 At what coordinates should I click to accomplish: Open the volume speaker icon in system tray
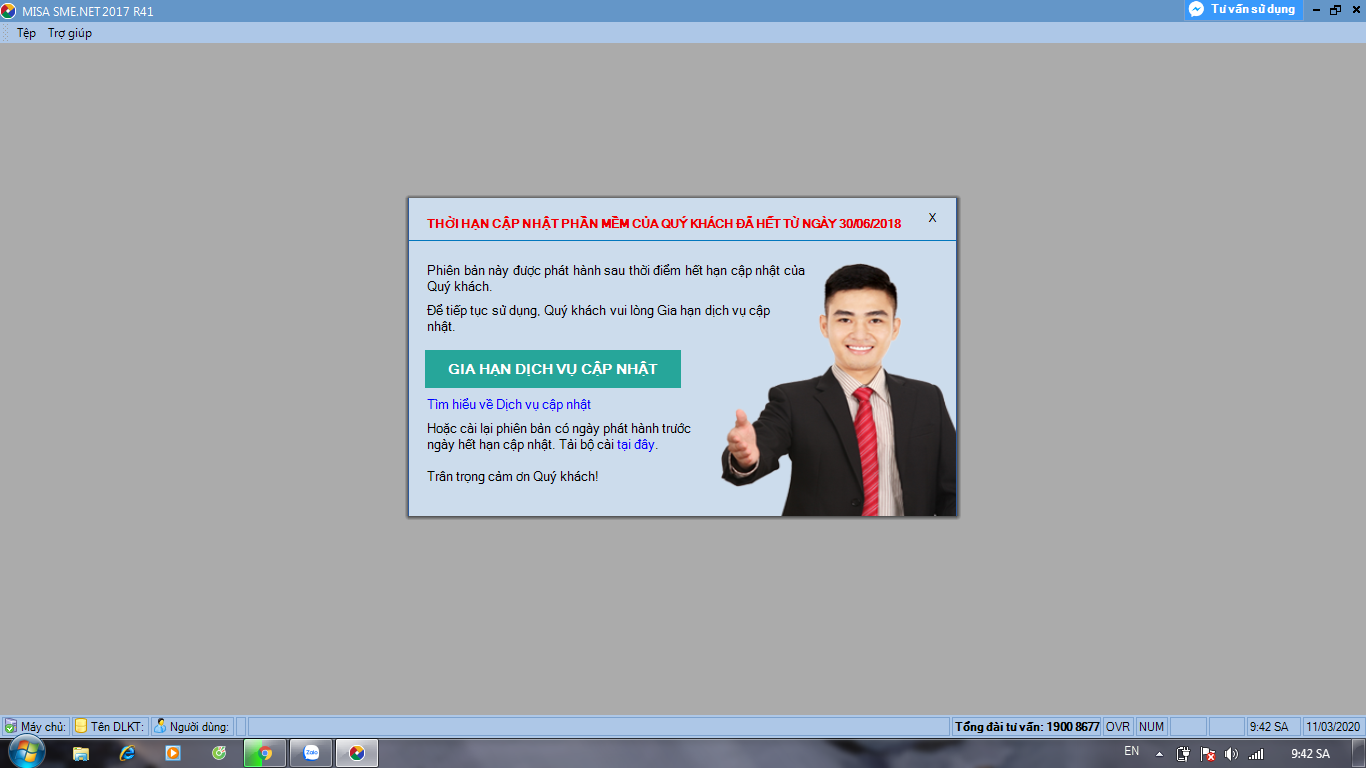click(x=1231, y=754)
